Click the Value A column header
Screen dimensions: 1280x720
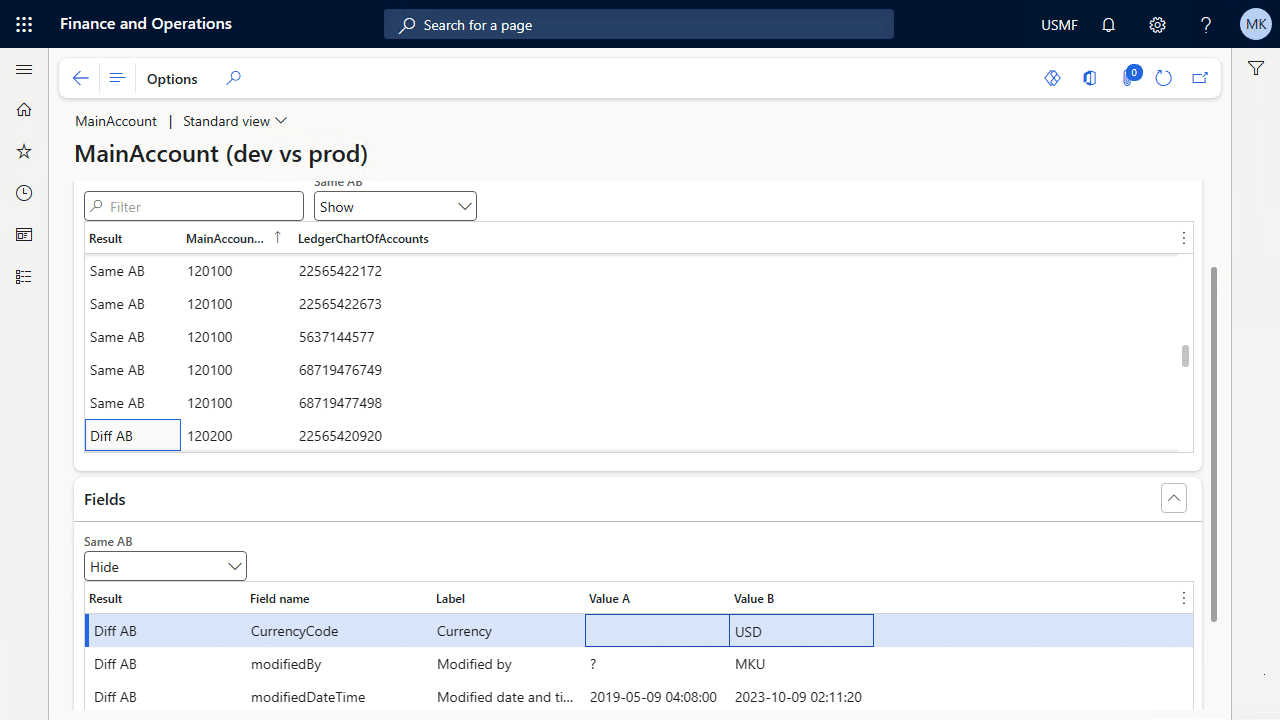(610, 598)
